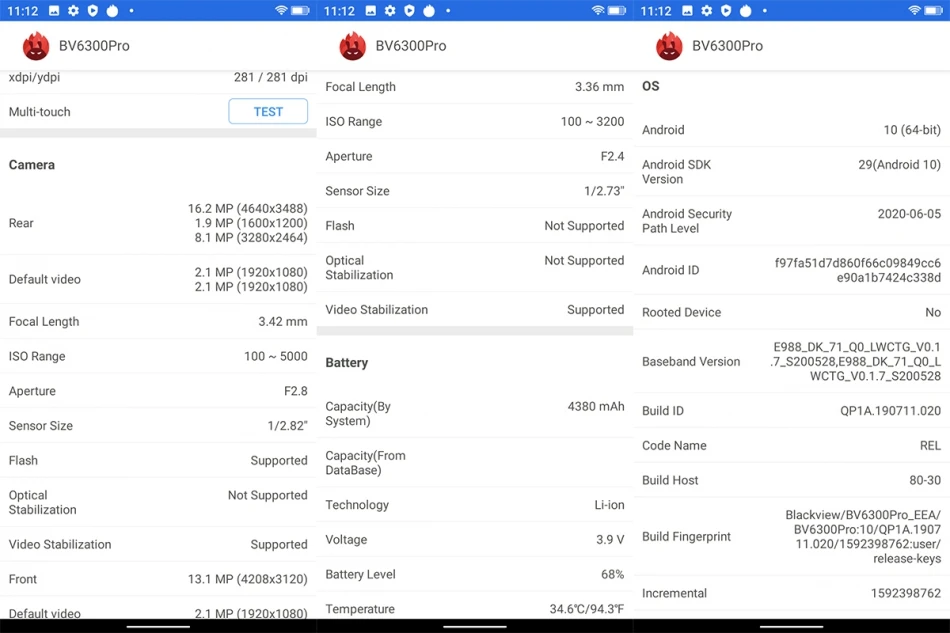
Task: Tap the 'Camera' section heading
Action: (32, 165)
